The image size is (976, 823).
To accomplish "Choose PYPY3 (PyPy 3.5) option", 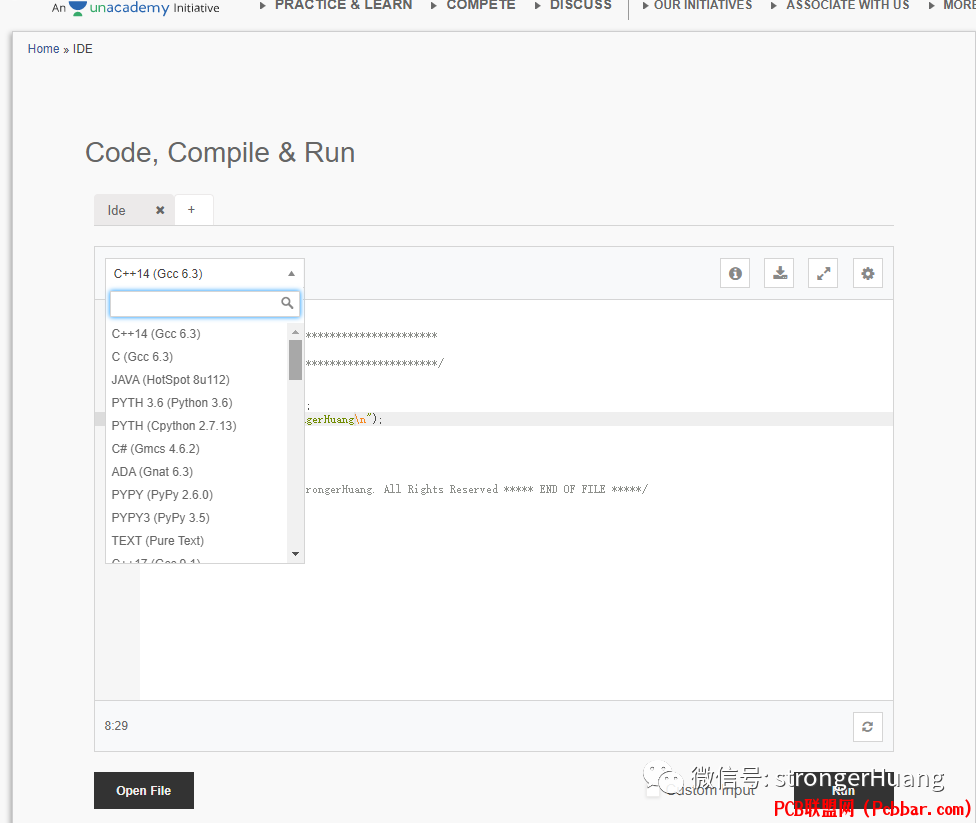I will point(197,518).
